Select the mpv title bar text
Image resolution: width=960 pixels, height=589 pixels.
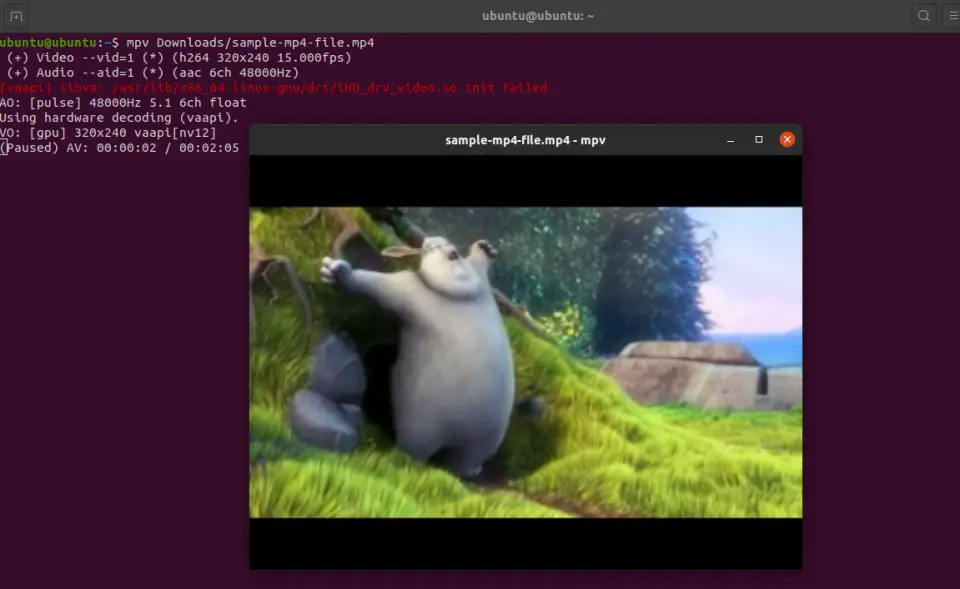tap(523, 140)
